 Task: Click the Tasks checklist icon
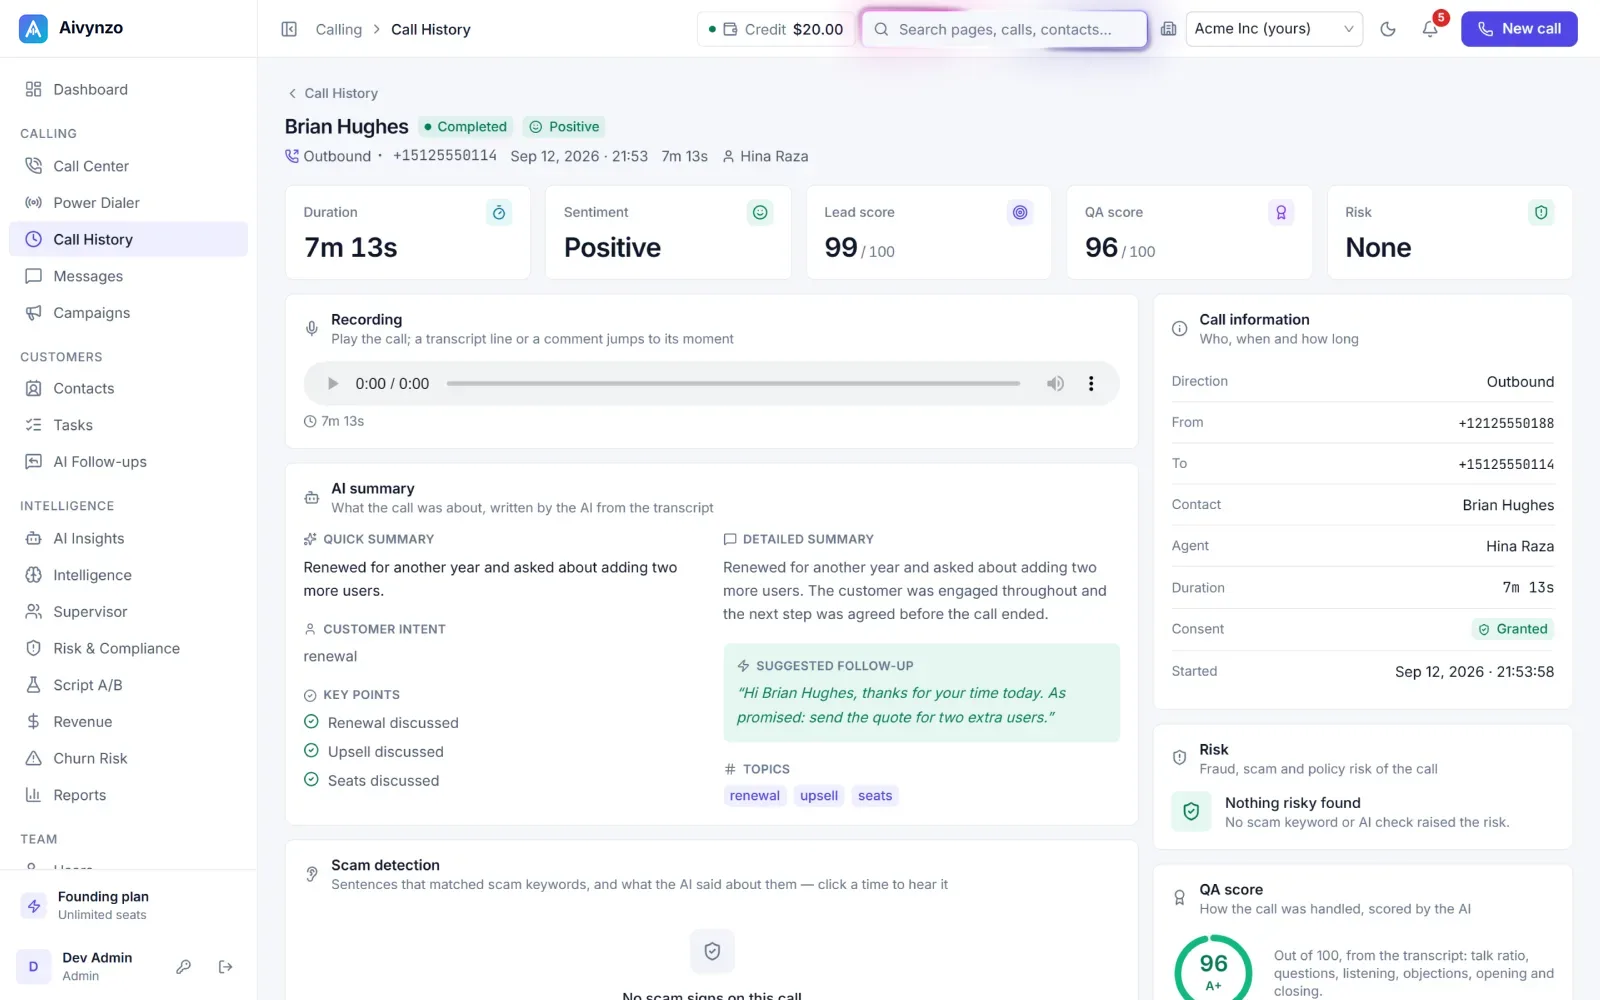coord(33,425)
